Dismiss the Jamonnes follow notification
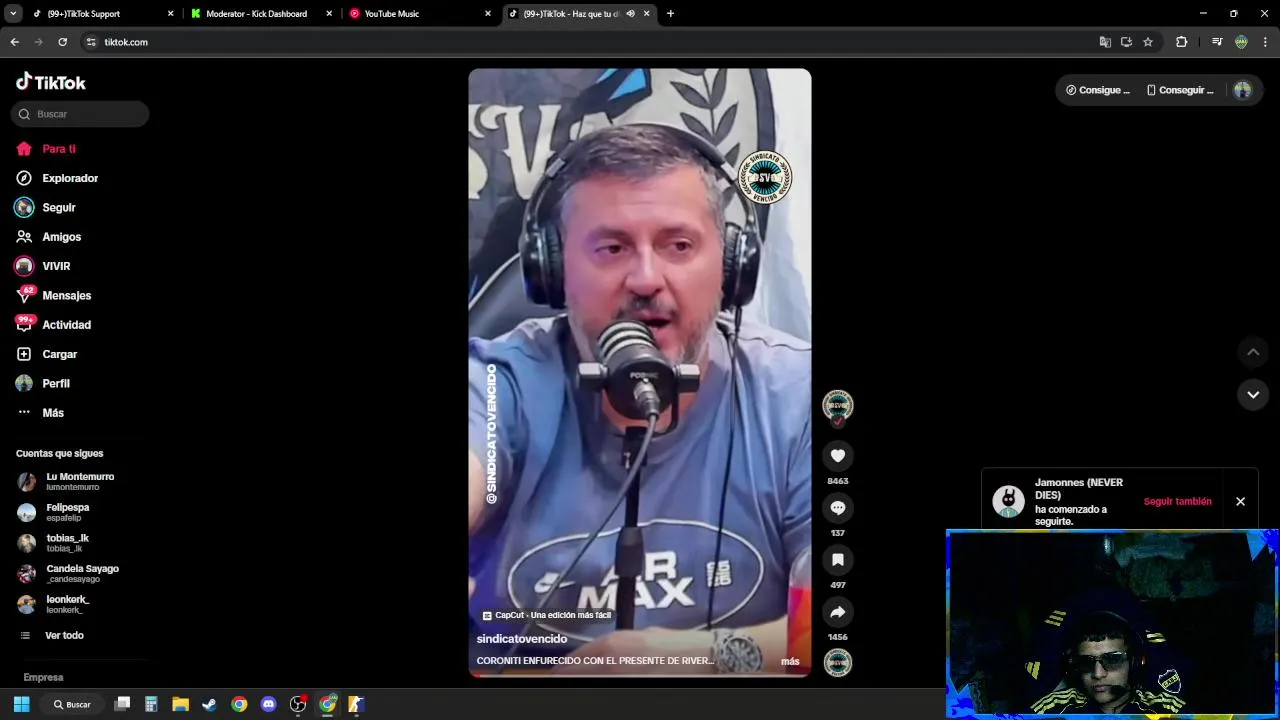1280x720 pixels. coord(1240,501)
